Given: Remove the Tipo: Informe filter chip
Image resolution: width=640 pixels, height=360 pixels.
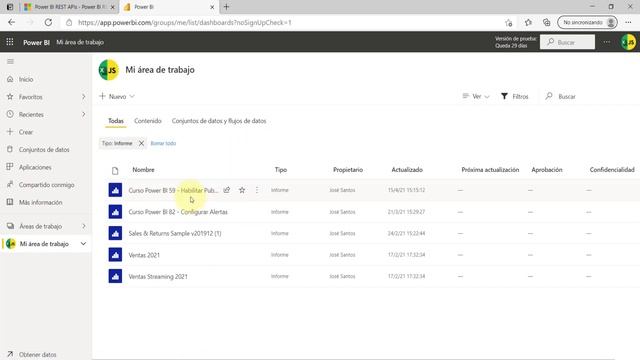Looking at the screenshot, I should (x=141, y=143).
